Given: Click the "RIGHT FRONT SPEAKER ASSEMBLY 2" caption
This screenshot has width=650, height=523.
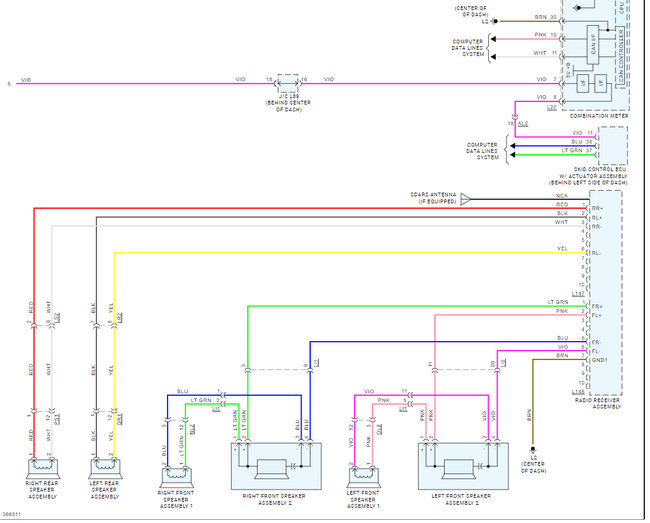Looking at the screenshot, I should [x=274, y=499].
